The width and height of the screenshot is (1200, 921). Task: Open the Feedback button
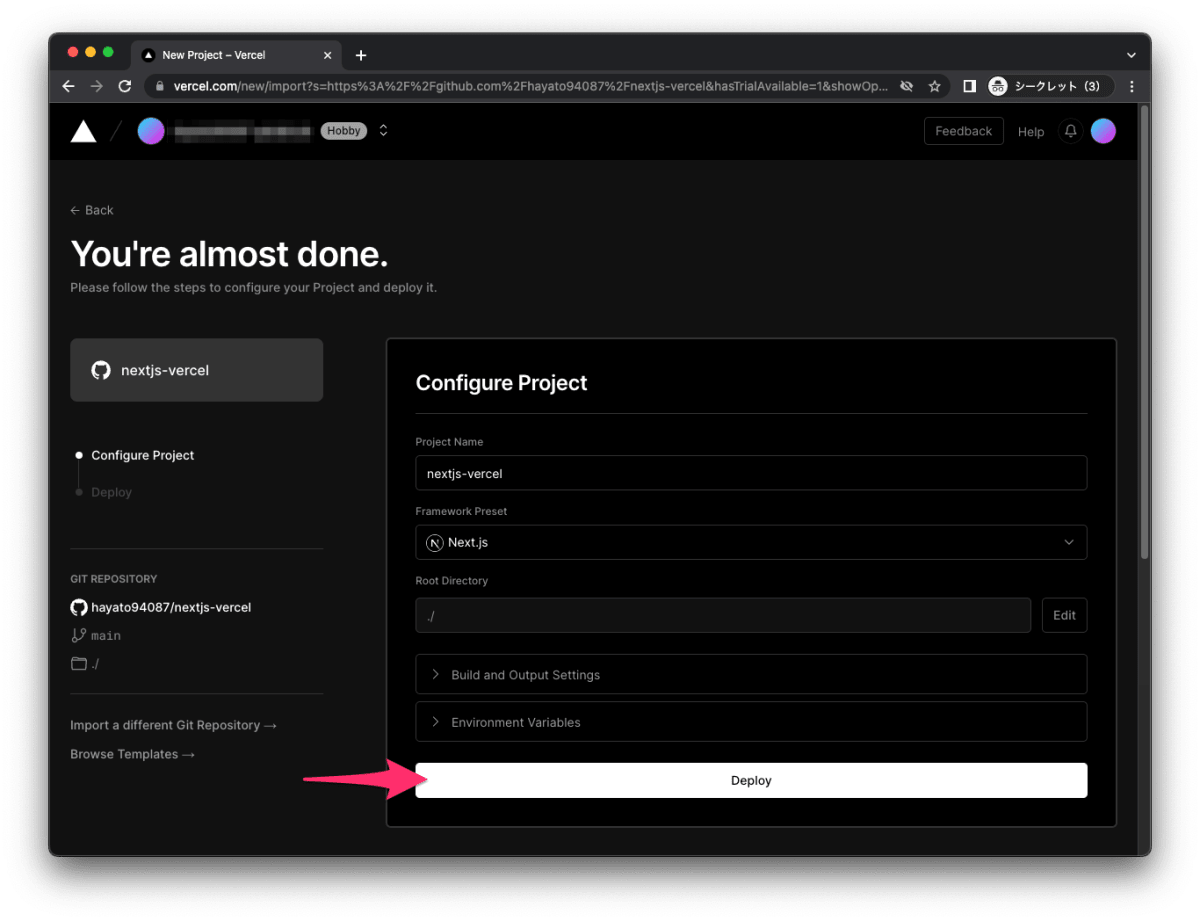coord(963,131)
